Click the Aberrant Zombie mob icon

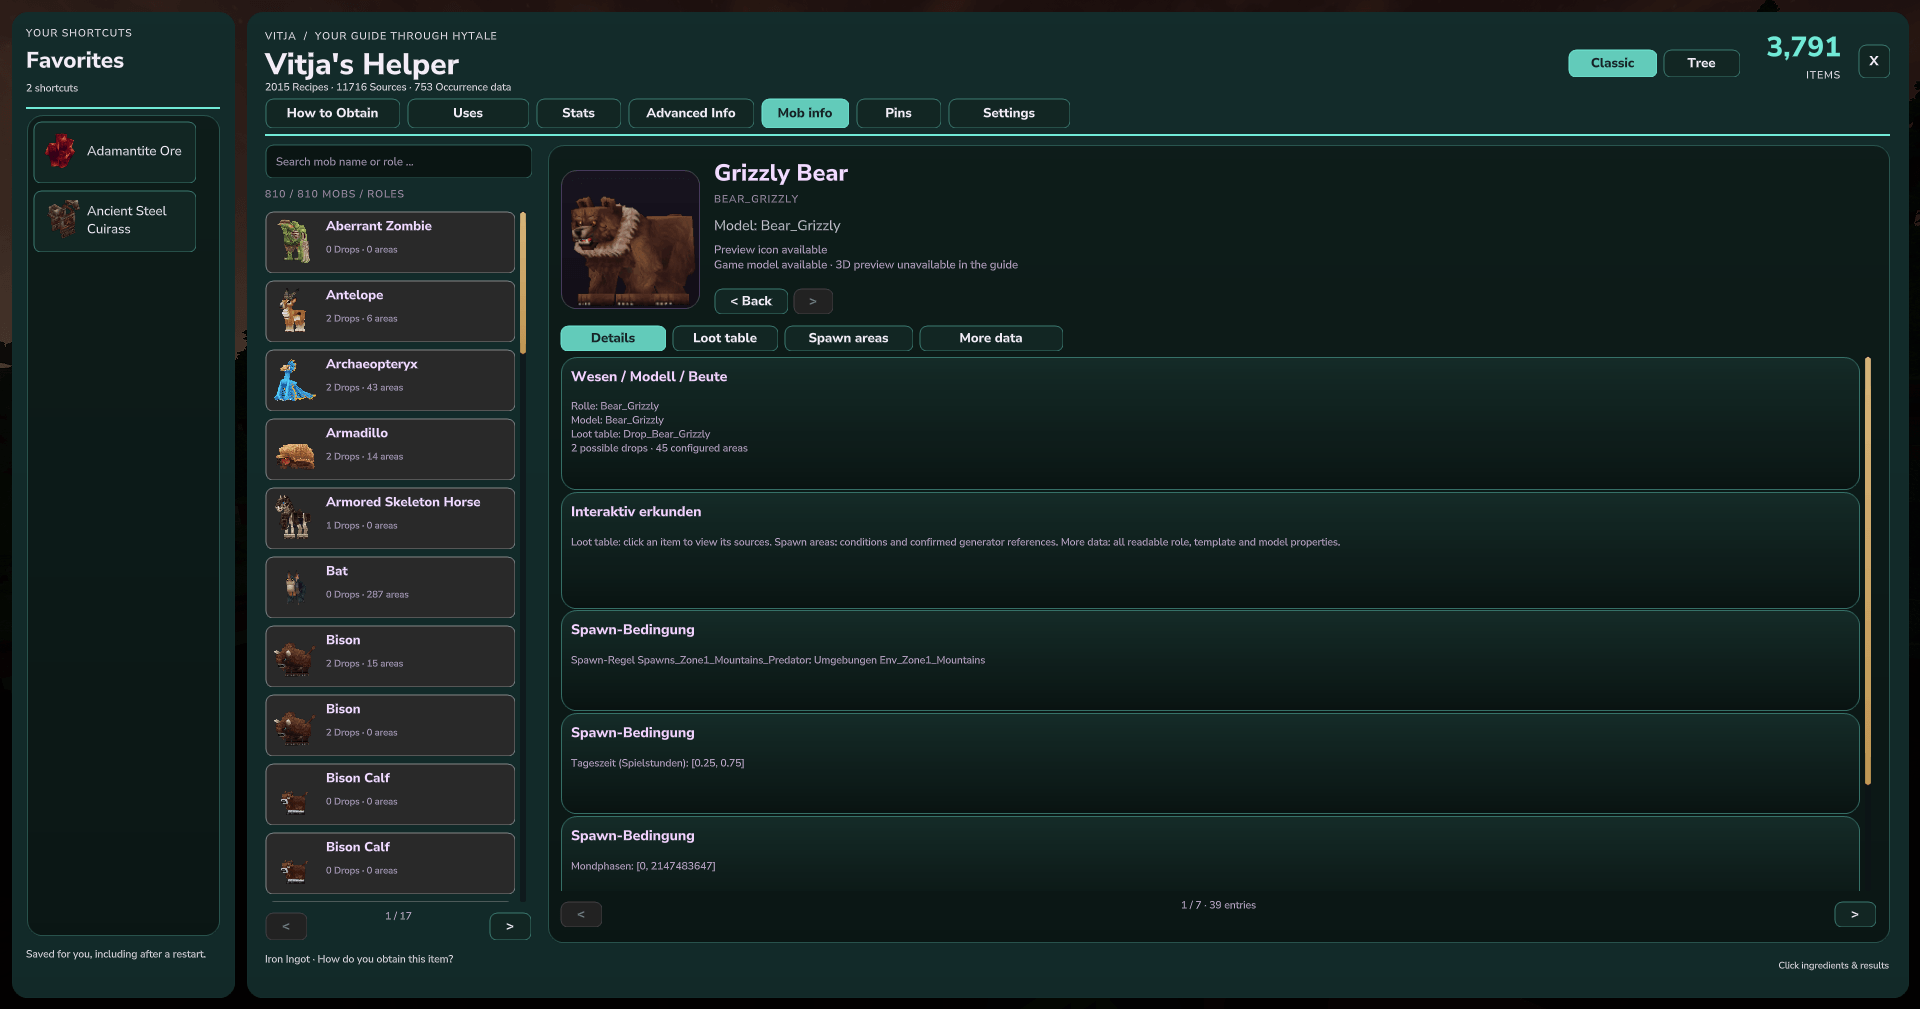pyautogui.click(x=294, y=242)
